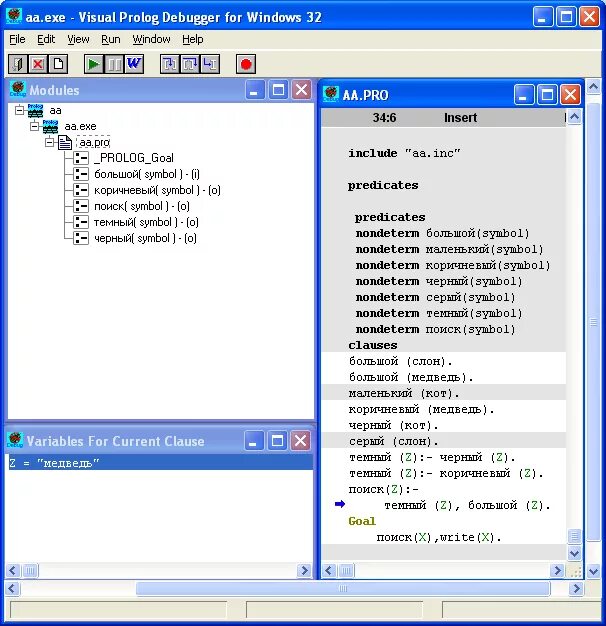Select _PROLOG_Goal predicate in tree
This screenshot has height=626, width=606.
pyautogui.click(x=134, y=158)
